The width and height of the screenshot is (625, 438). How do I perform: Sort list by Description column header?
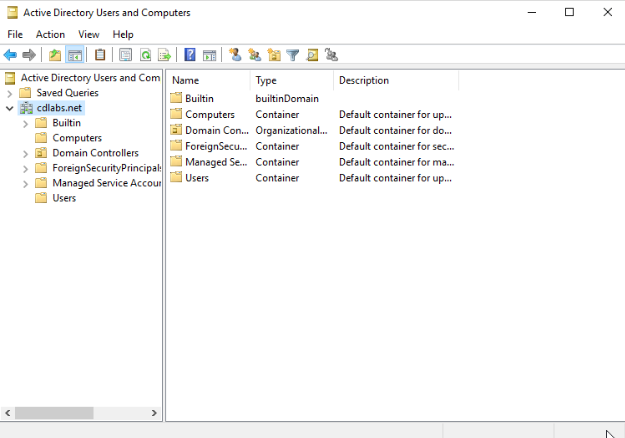click(x=396, y=81)
